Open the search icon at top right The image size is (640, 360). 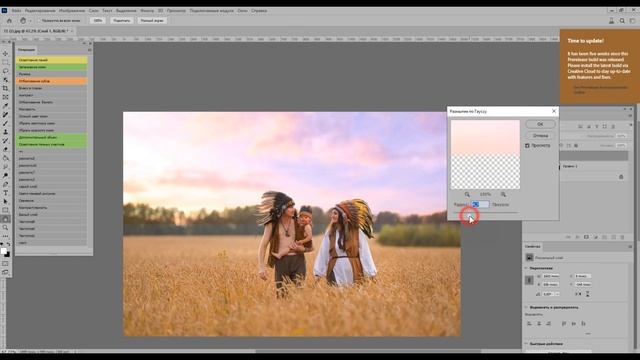(x=622, y=20)
